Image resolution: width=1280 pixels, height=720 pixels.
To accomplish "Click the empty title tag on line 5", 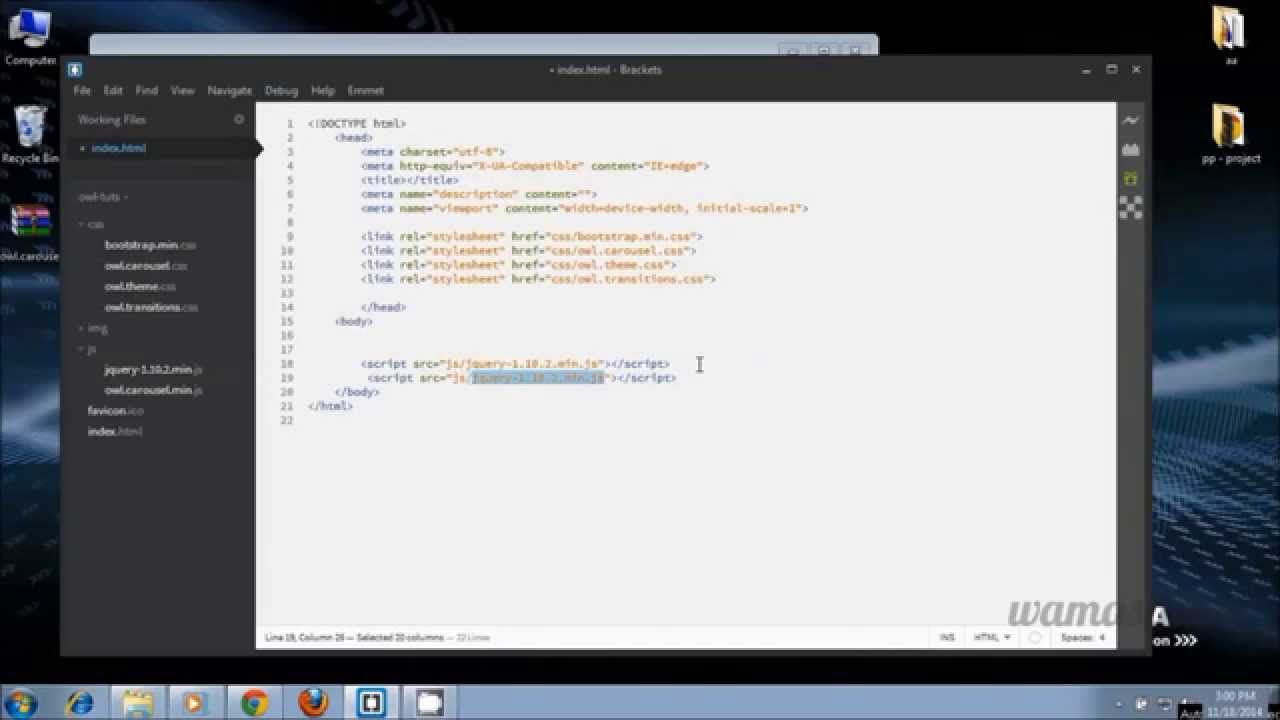I will tap(410, 180).
